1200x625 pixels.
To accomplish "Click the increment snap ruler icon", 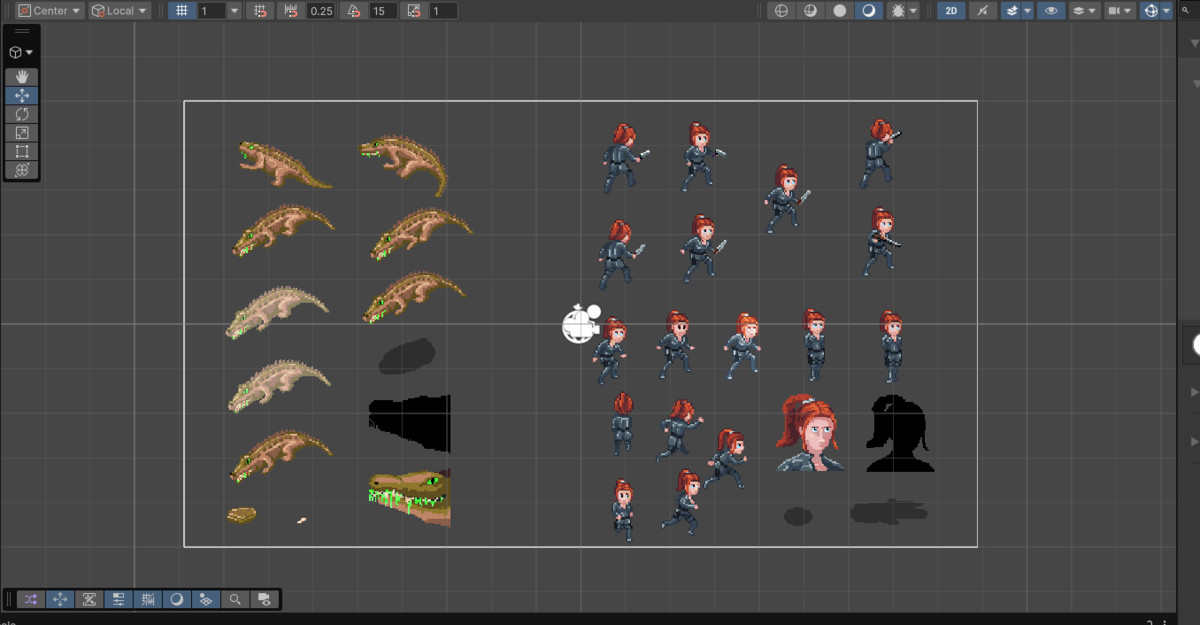I will click(x=291, y=11).
